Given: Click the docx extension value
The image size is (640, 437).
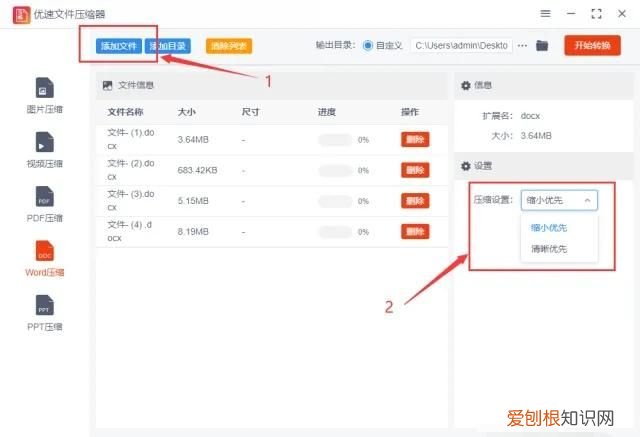Looking at the screenshot, I should [x=531, y=116].
